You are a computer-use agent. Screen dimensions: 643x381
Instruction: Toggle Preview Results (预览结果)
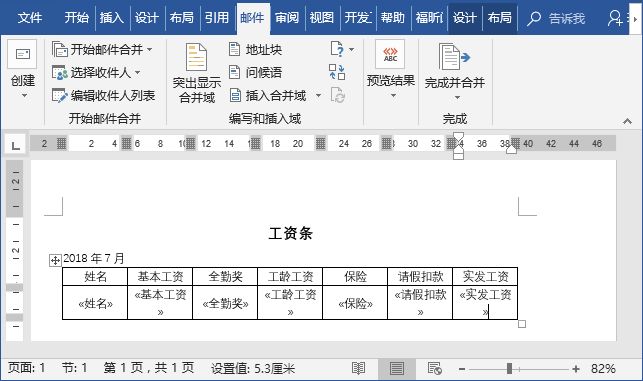coord(390,70)
